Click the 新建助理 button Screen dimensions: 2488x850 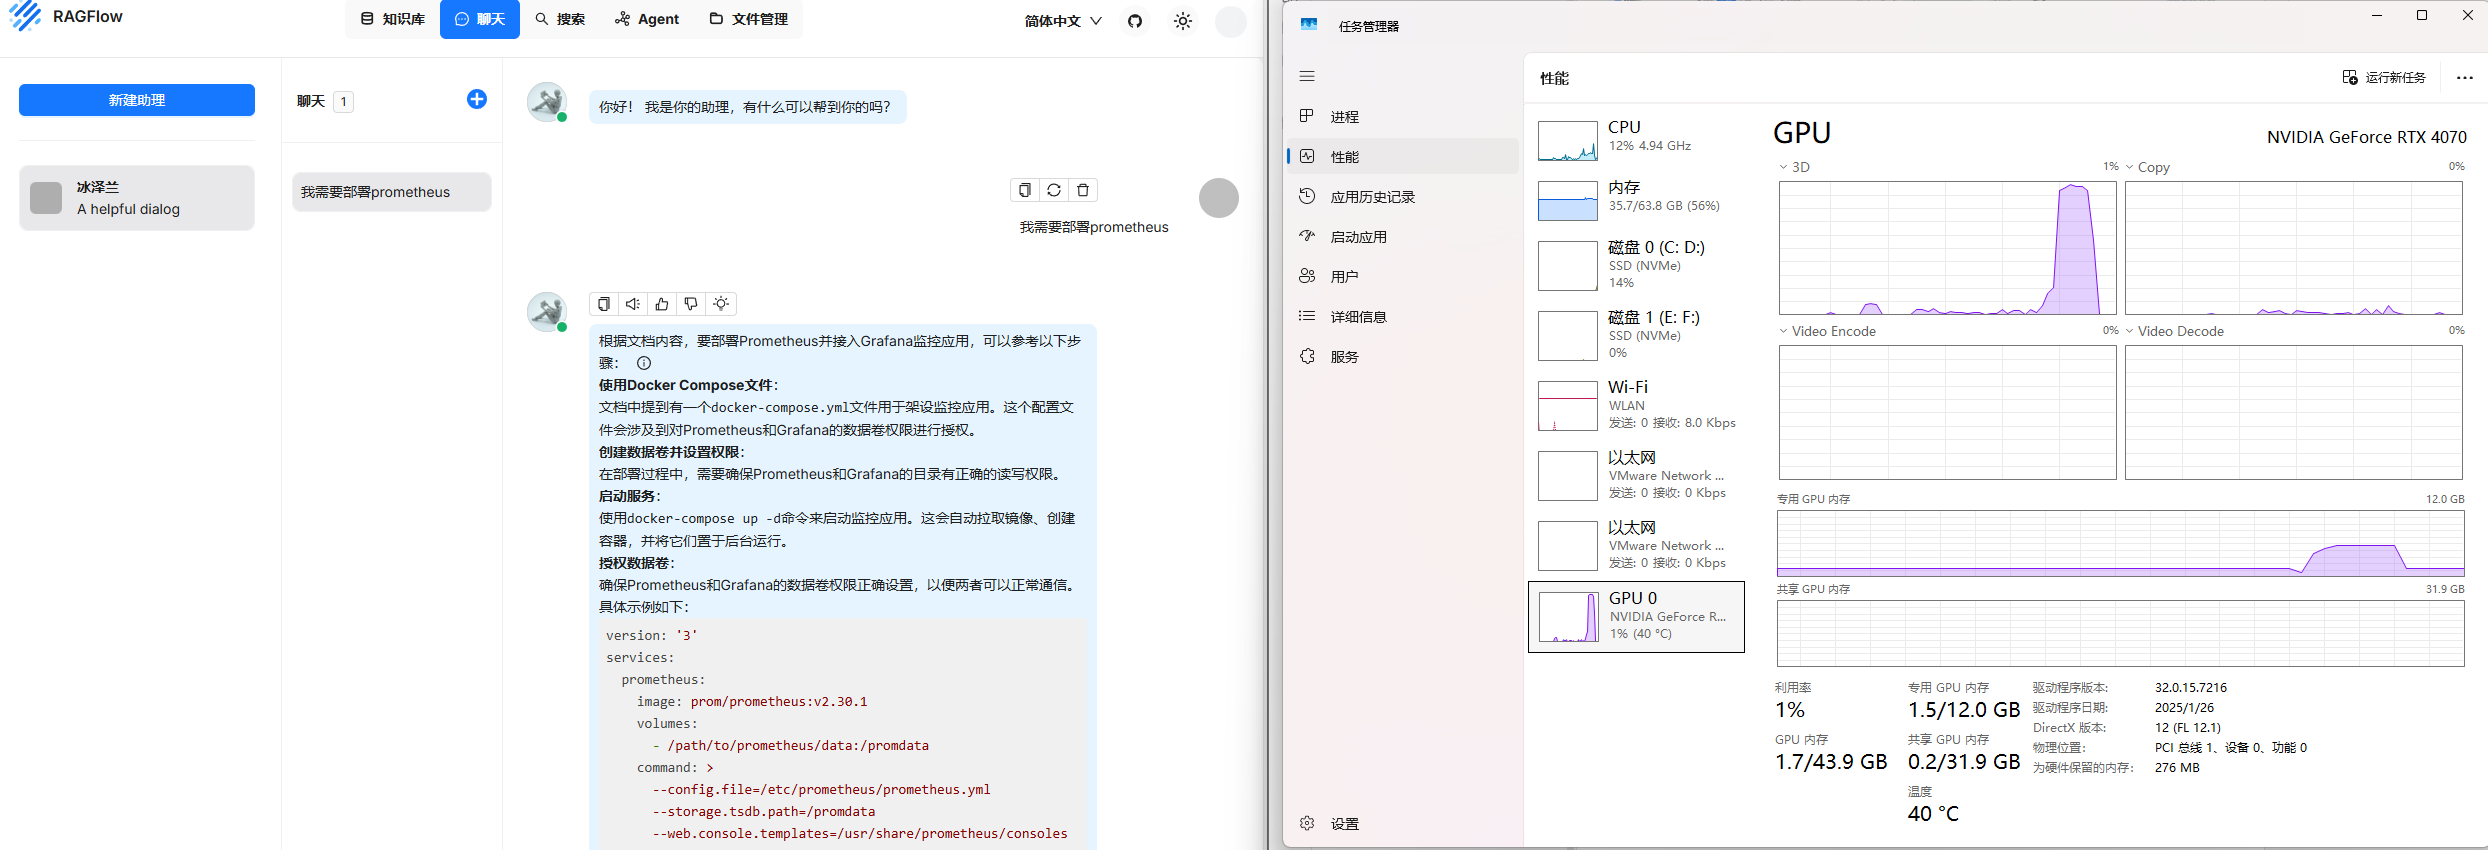click(x=137, y=100)
